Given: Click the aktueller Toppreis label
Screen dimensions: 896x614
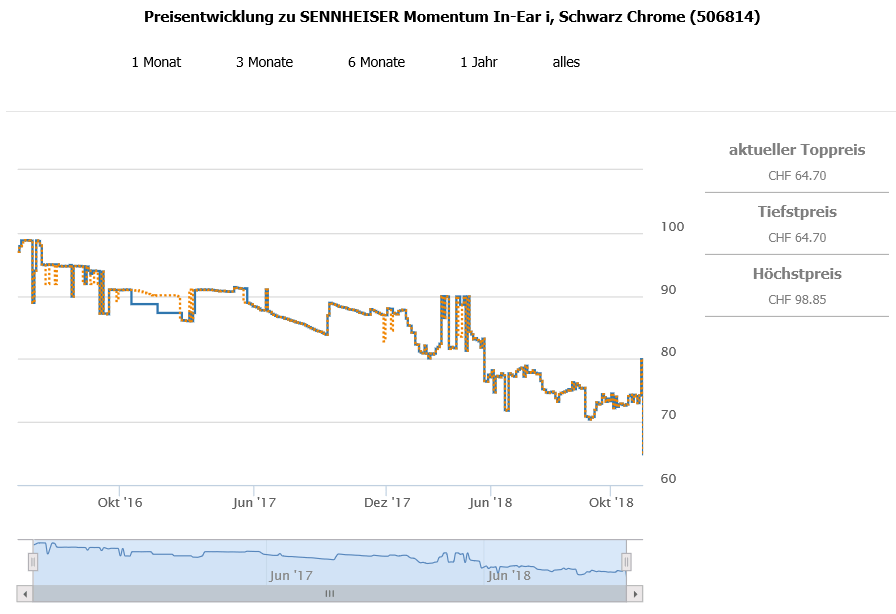Looking at the screenshot, I should point(797,150).
